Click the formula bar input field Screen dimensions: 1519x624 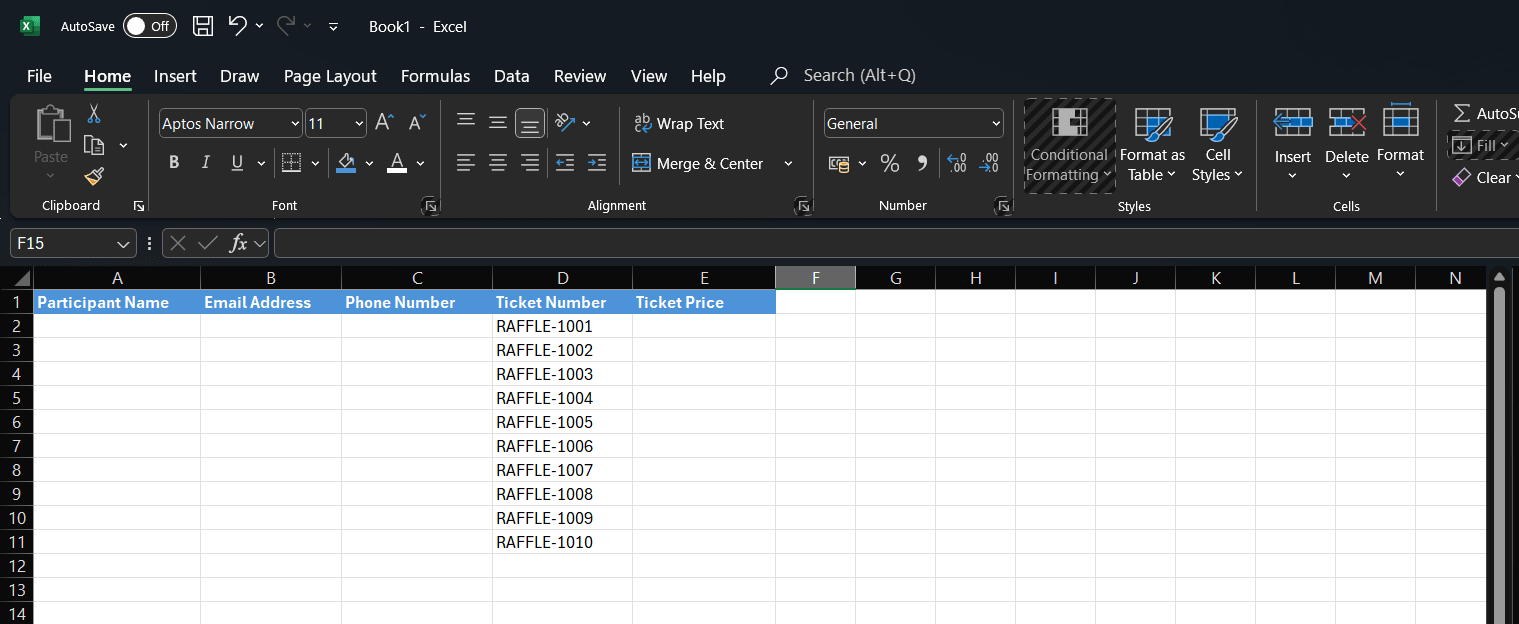click(896, 243)
